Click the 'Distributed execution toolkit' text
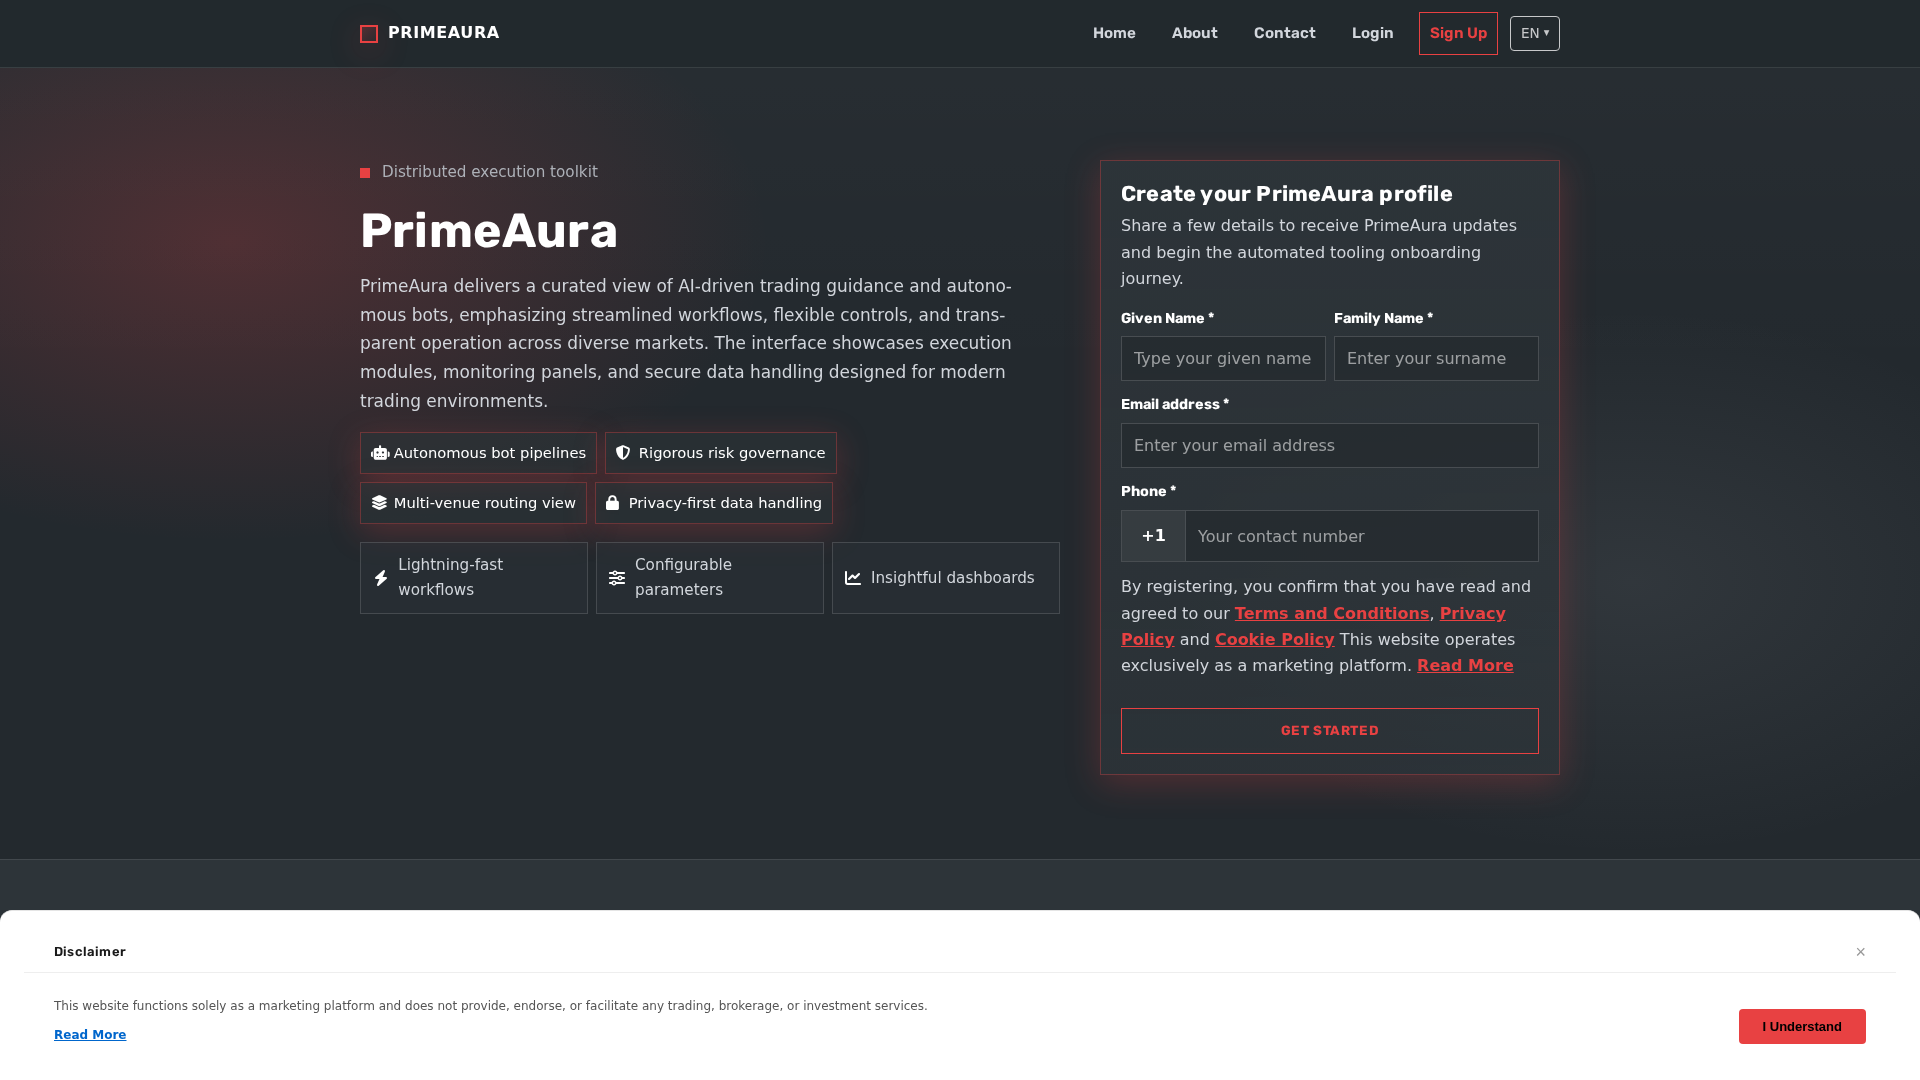 pyautogui.click(x=490, y=172)
